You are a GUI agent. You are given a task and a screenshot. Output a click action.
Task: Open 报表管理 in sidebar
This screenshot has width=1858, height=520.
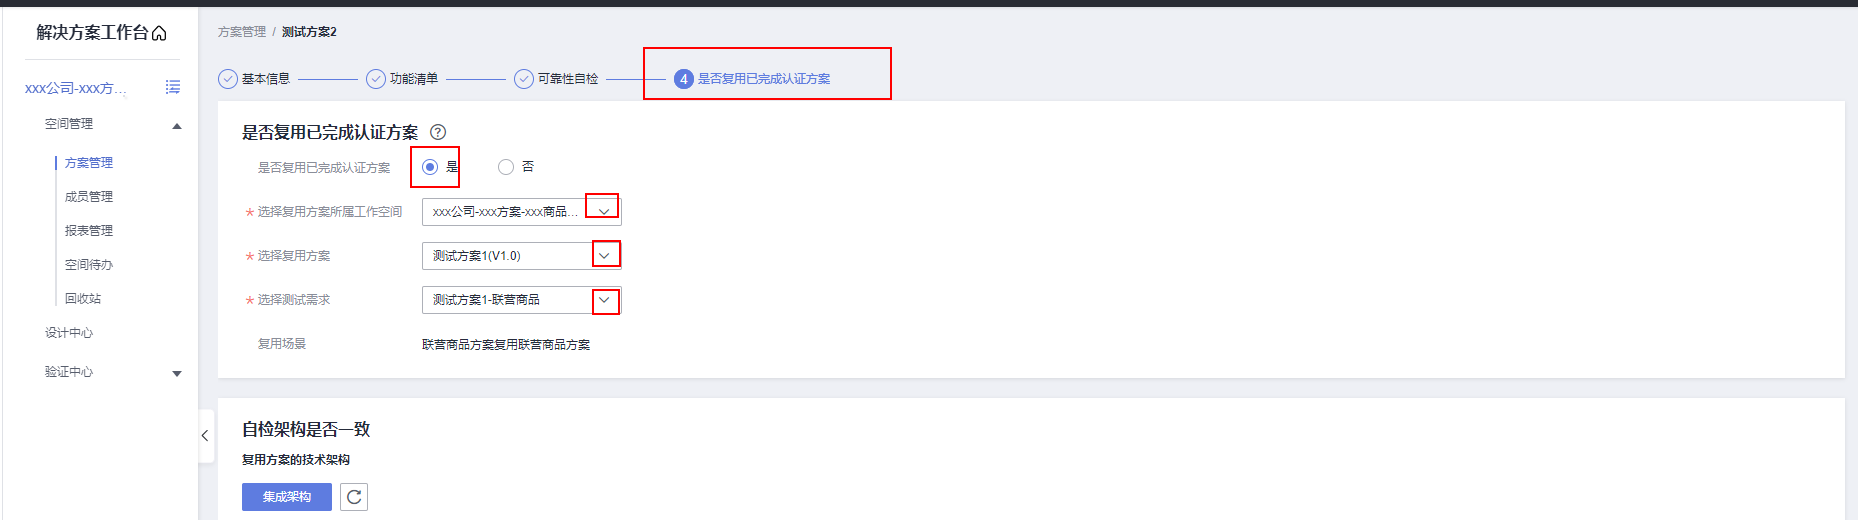point(89,231)
